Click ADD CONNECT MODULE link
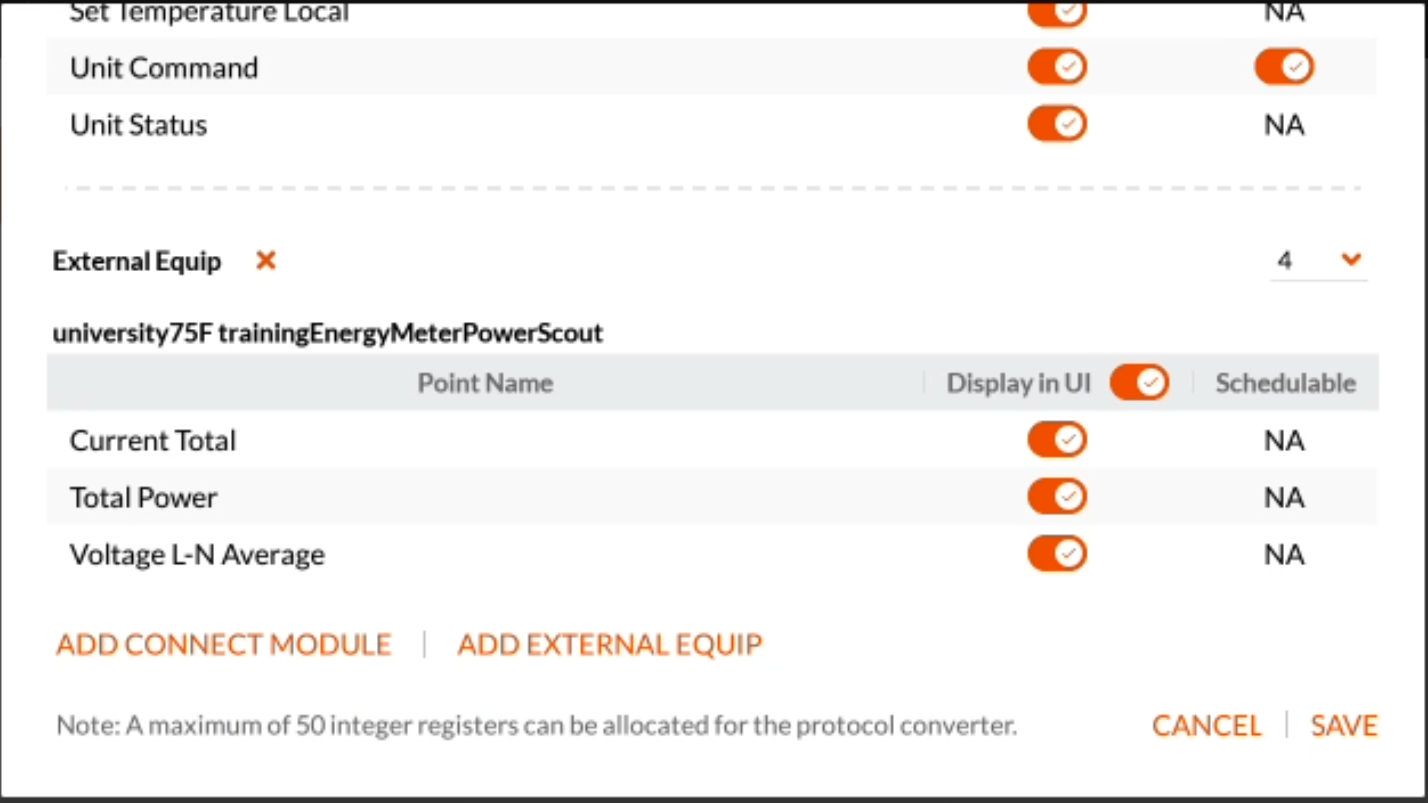Viewport: 1428px width, 803px height. (x=224, y=644)
